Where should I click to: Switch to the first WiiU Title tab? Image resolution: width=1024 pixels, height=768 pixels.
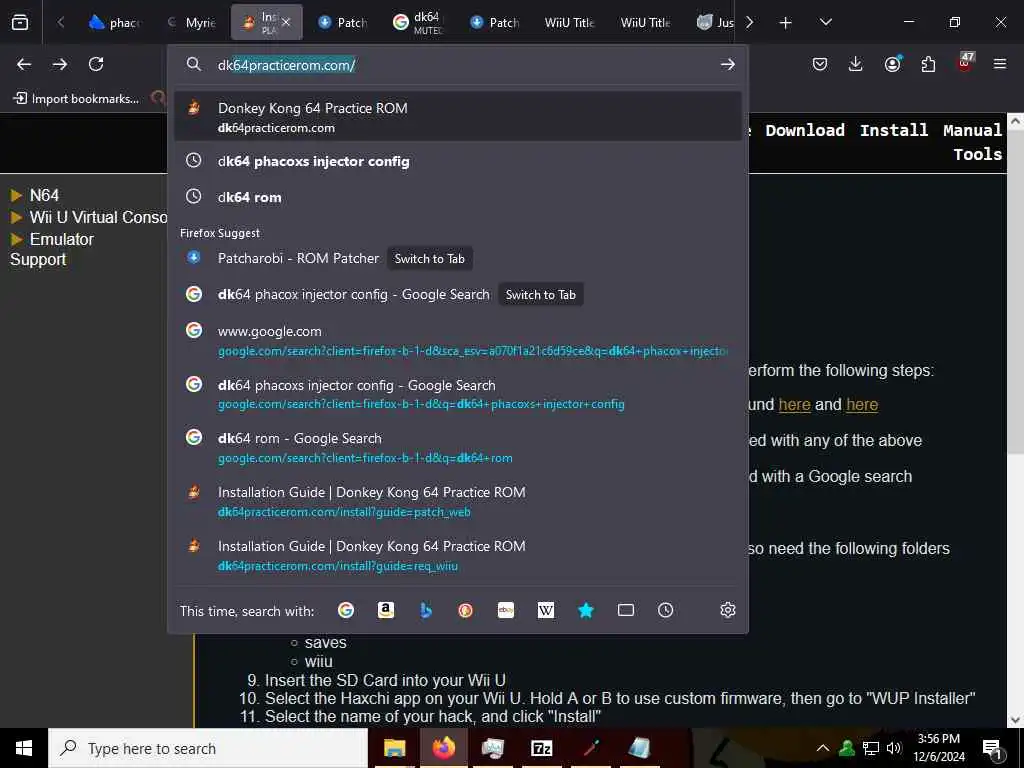tap(569, 22)
